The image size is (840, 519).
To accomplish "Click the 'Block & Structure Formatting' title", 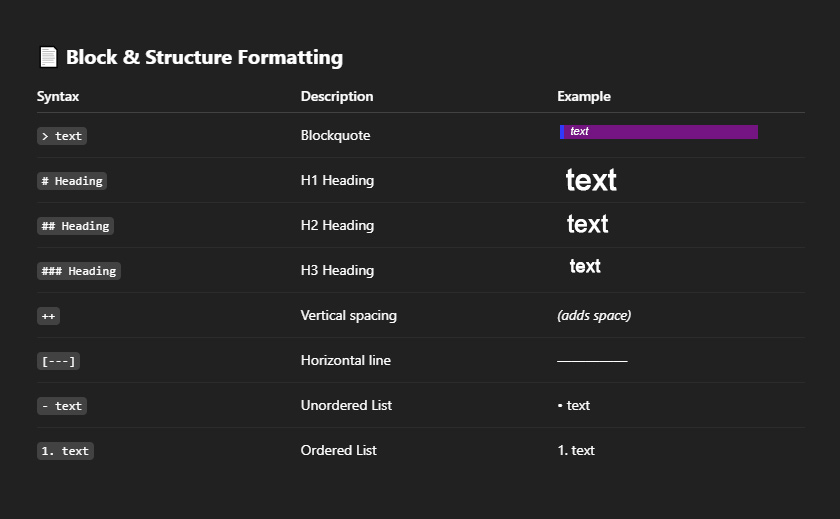I will pyautogui.click(x=204, y=57).
